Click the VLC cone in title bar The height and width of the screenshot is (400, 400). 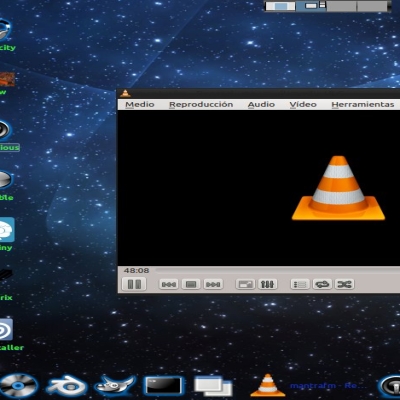[x=125, y=93]
